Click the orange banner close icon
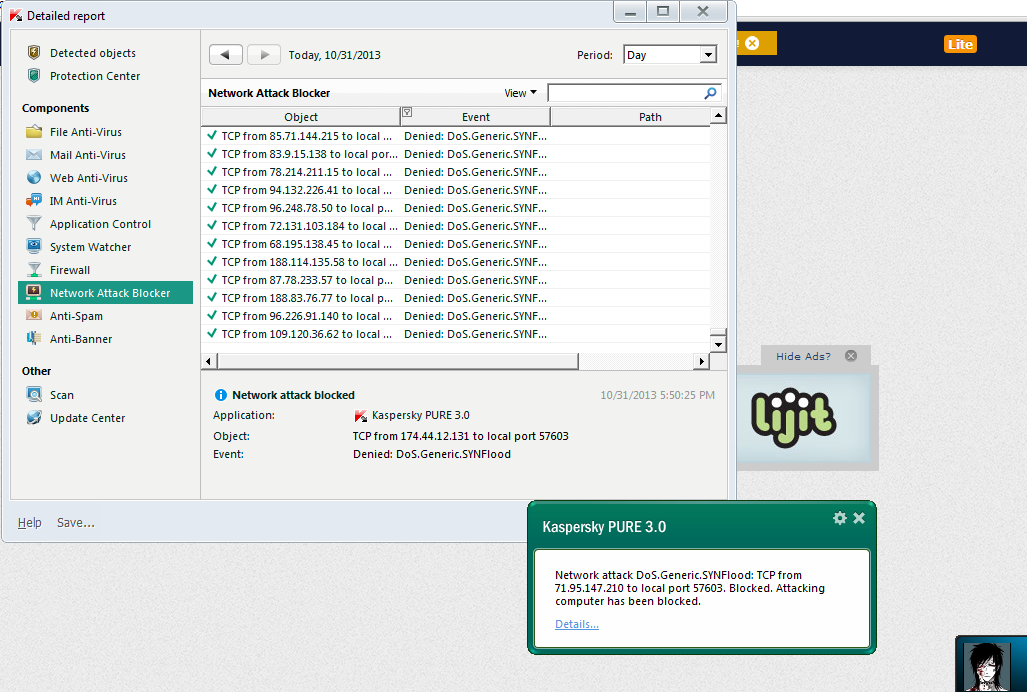This screenshot has width=1027, height=692. pyautogui.click(x=753, y=43)
